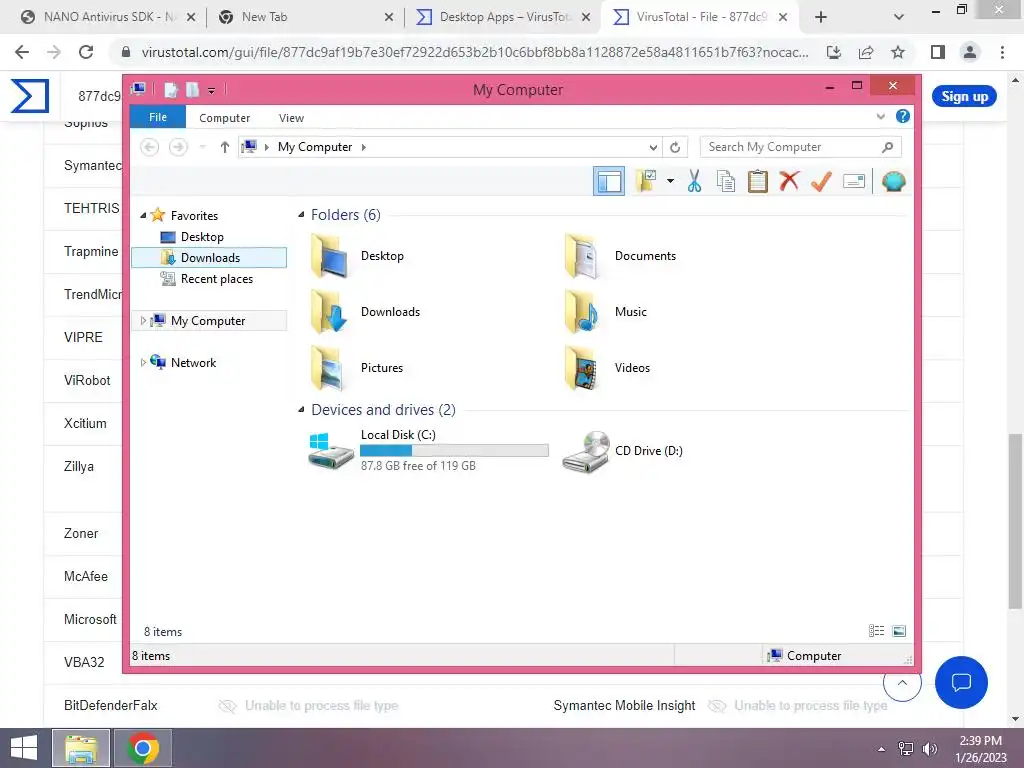This screenshot has width=1024, height=768.
Task: Expand Network in navigation pane
Action: coord(143,362)
